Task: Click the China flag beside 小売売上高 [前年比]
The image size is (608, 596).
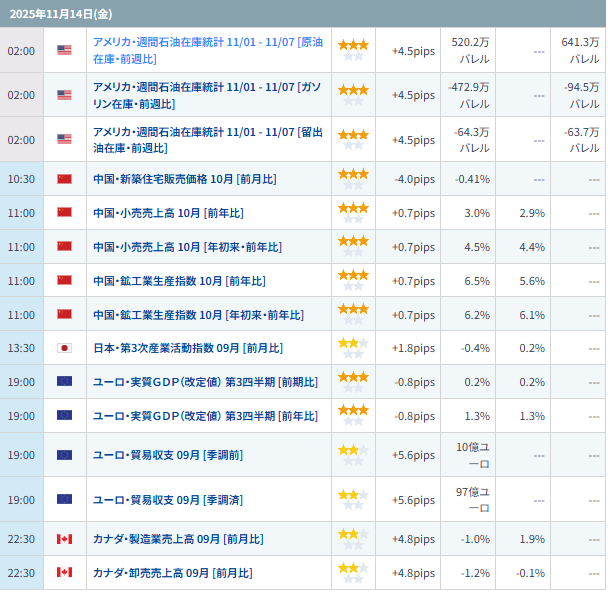Action: (x=65, y=213)
